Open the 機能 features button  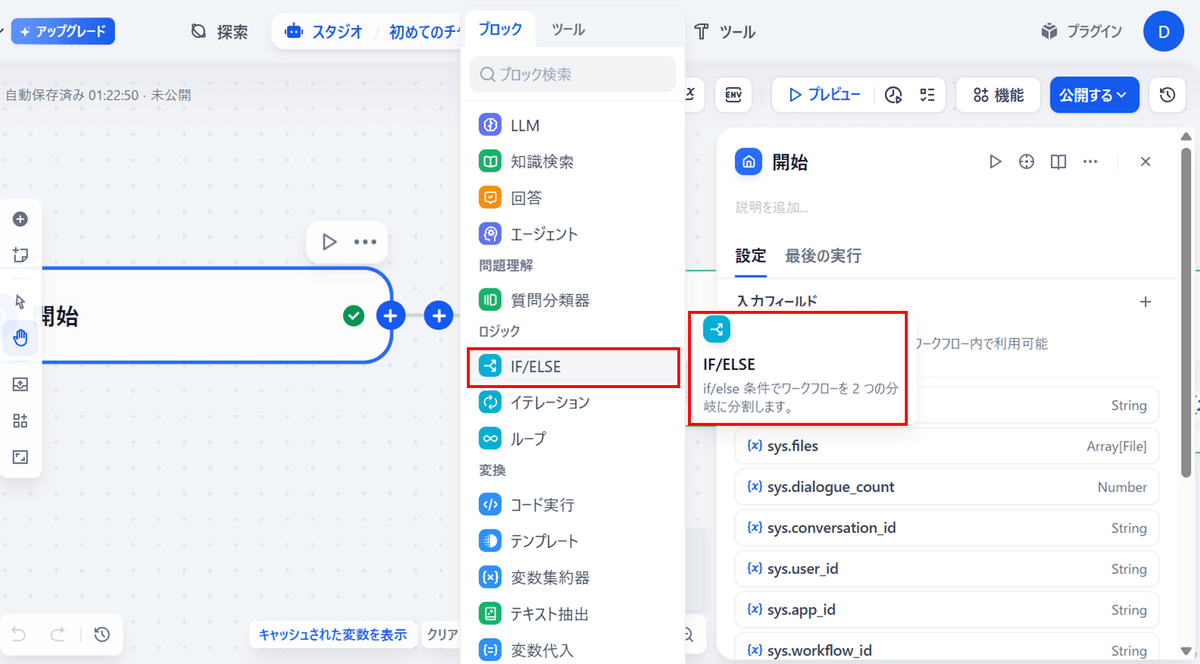(998, 95)
